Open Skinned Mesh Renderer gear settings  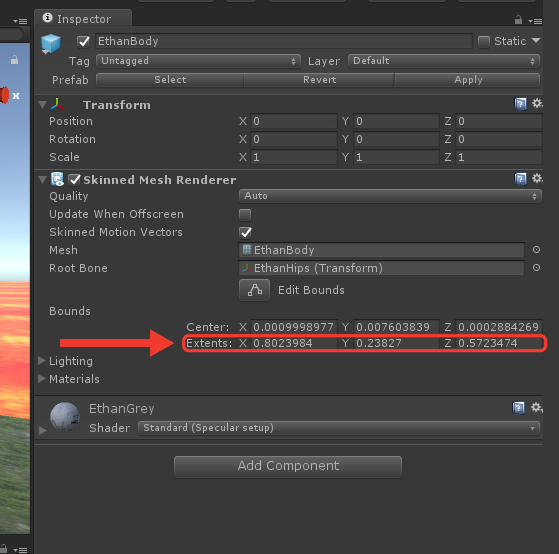[x=537, y=178]
